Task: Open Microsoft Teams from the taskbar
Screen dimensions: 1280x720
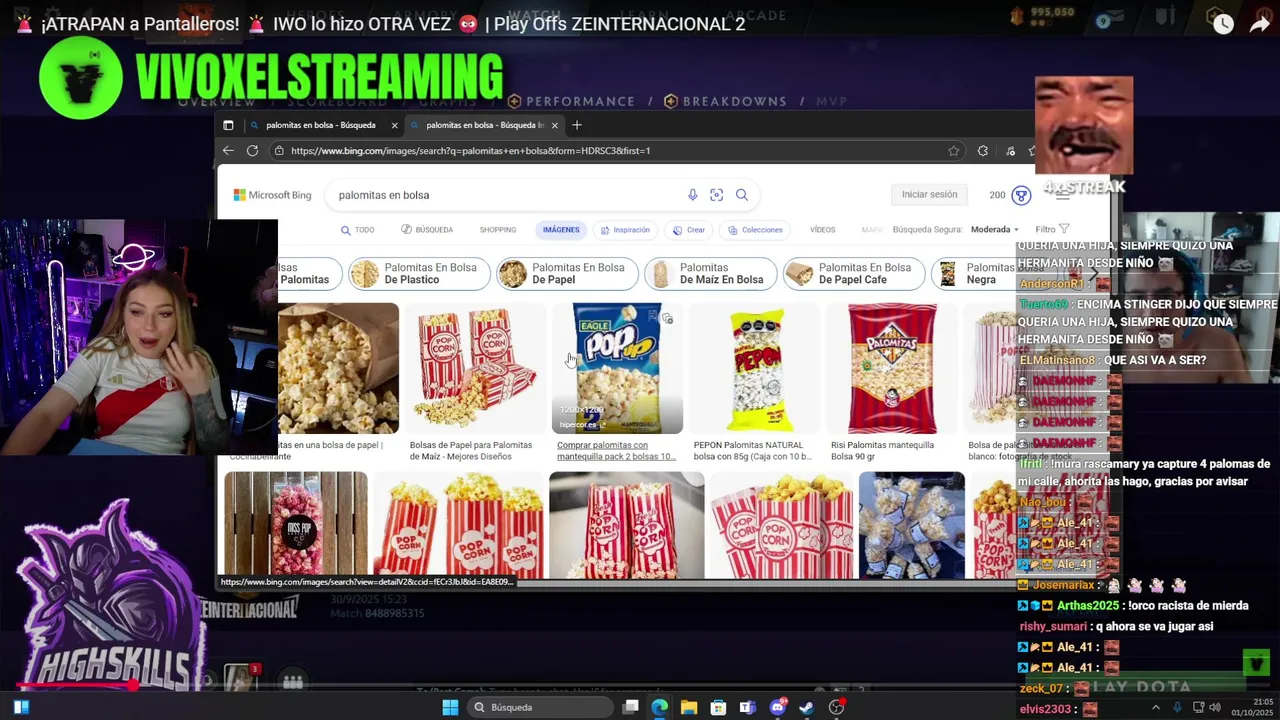Action: tap(747, 708)
